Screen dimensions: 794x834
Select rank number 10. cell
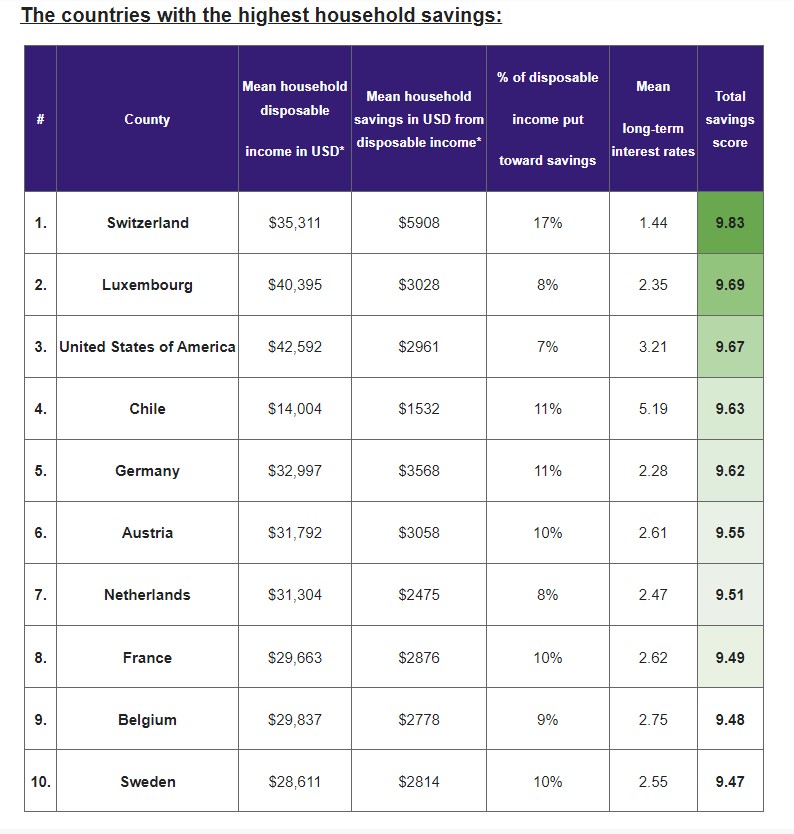pos(40,782)
